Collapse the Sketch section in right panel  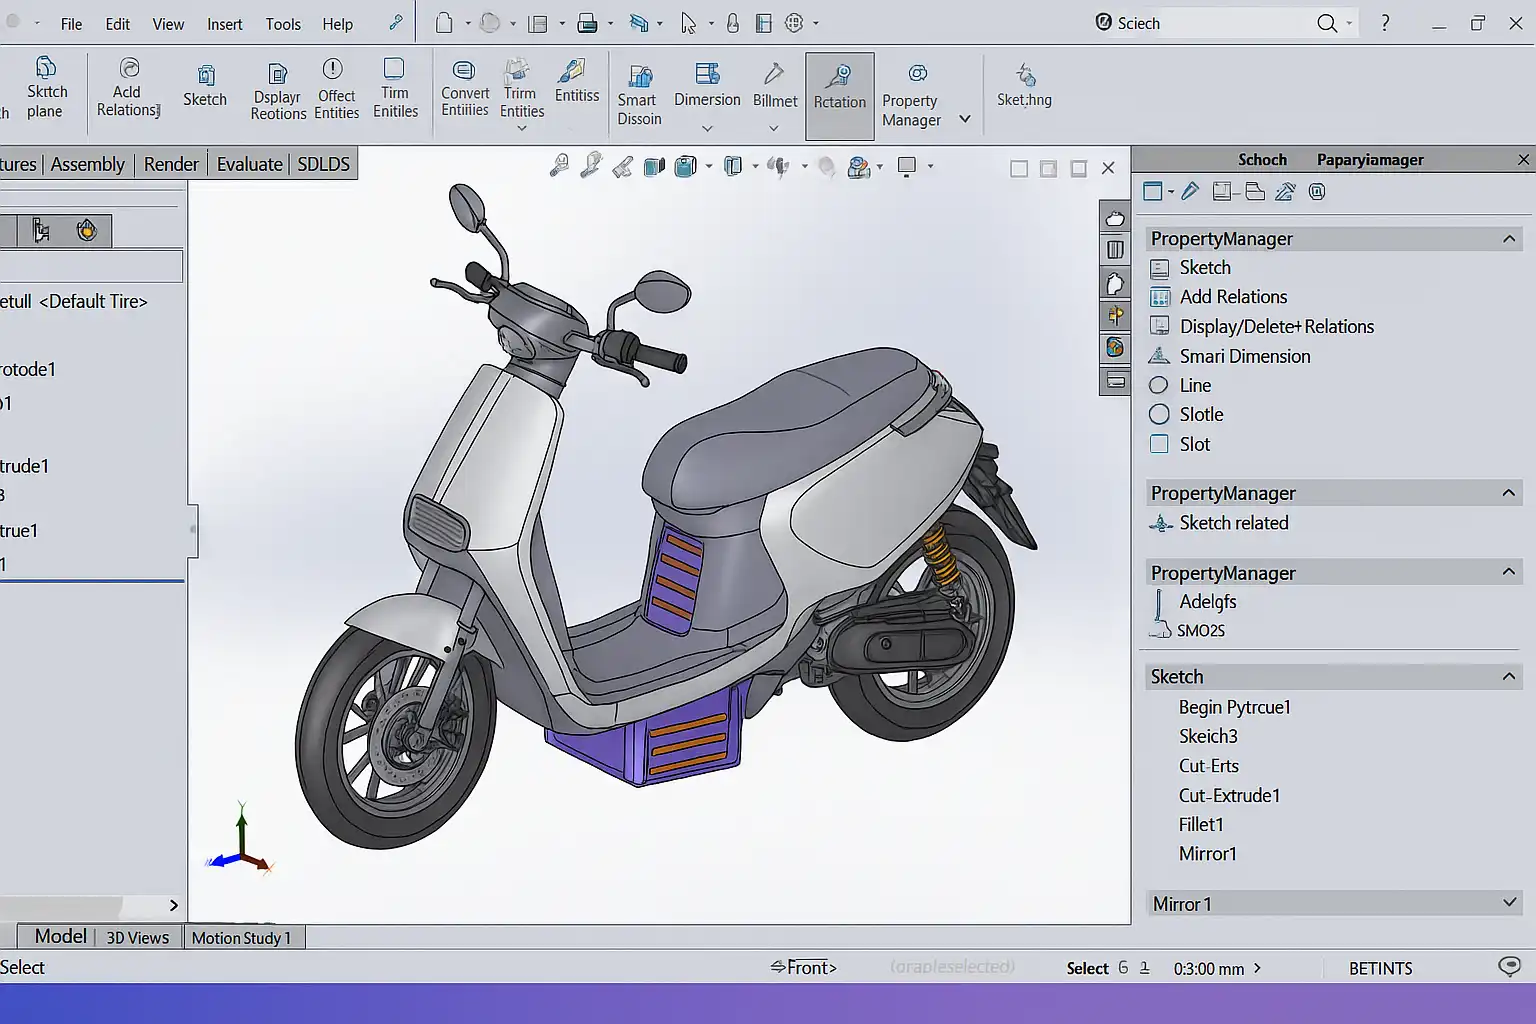[1509, 677]
